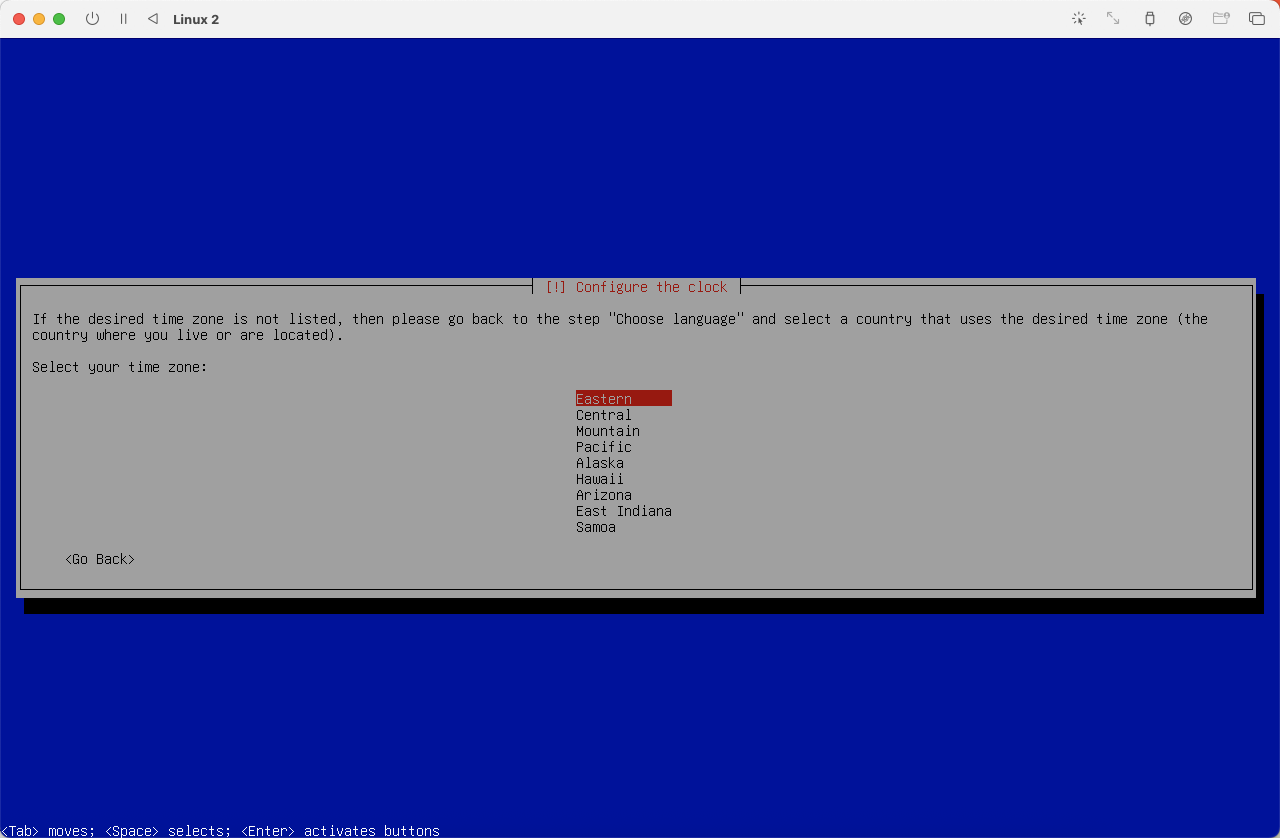Toggle the external display windows view
Viewport: 1280px width, 838px height.
point(1257,18)
